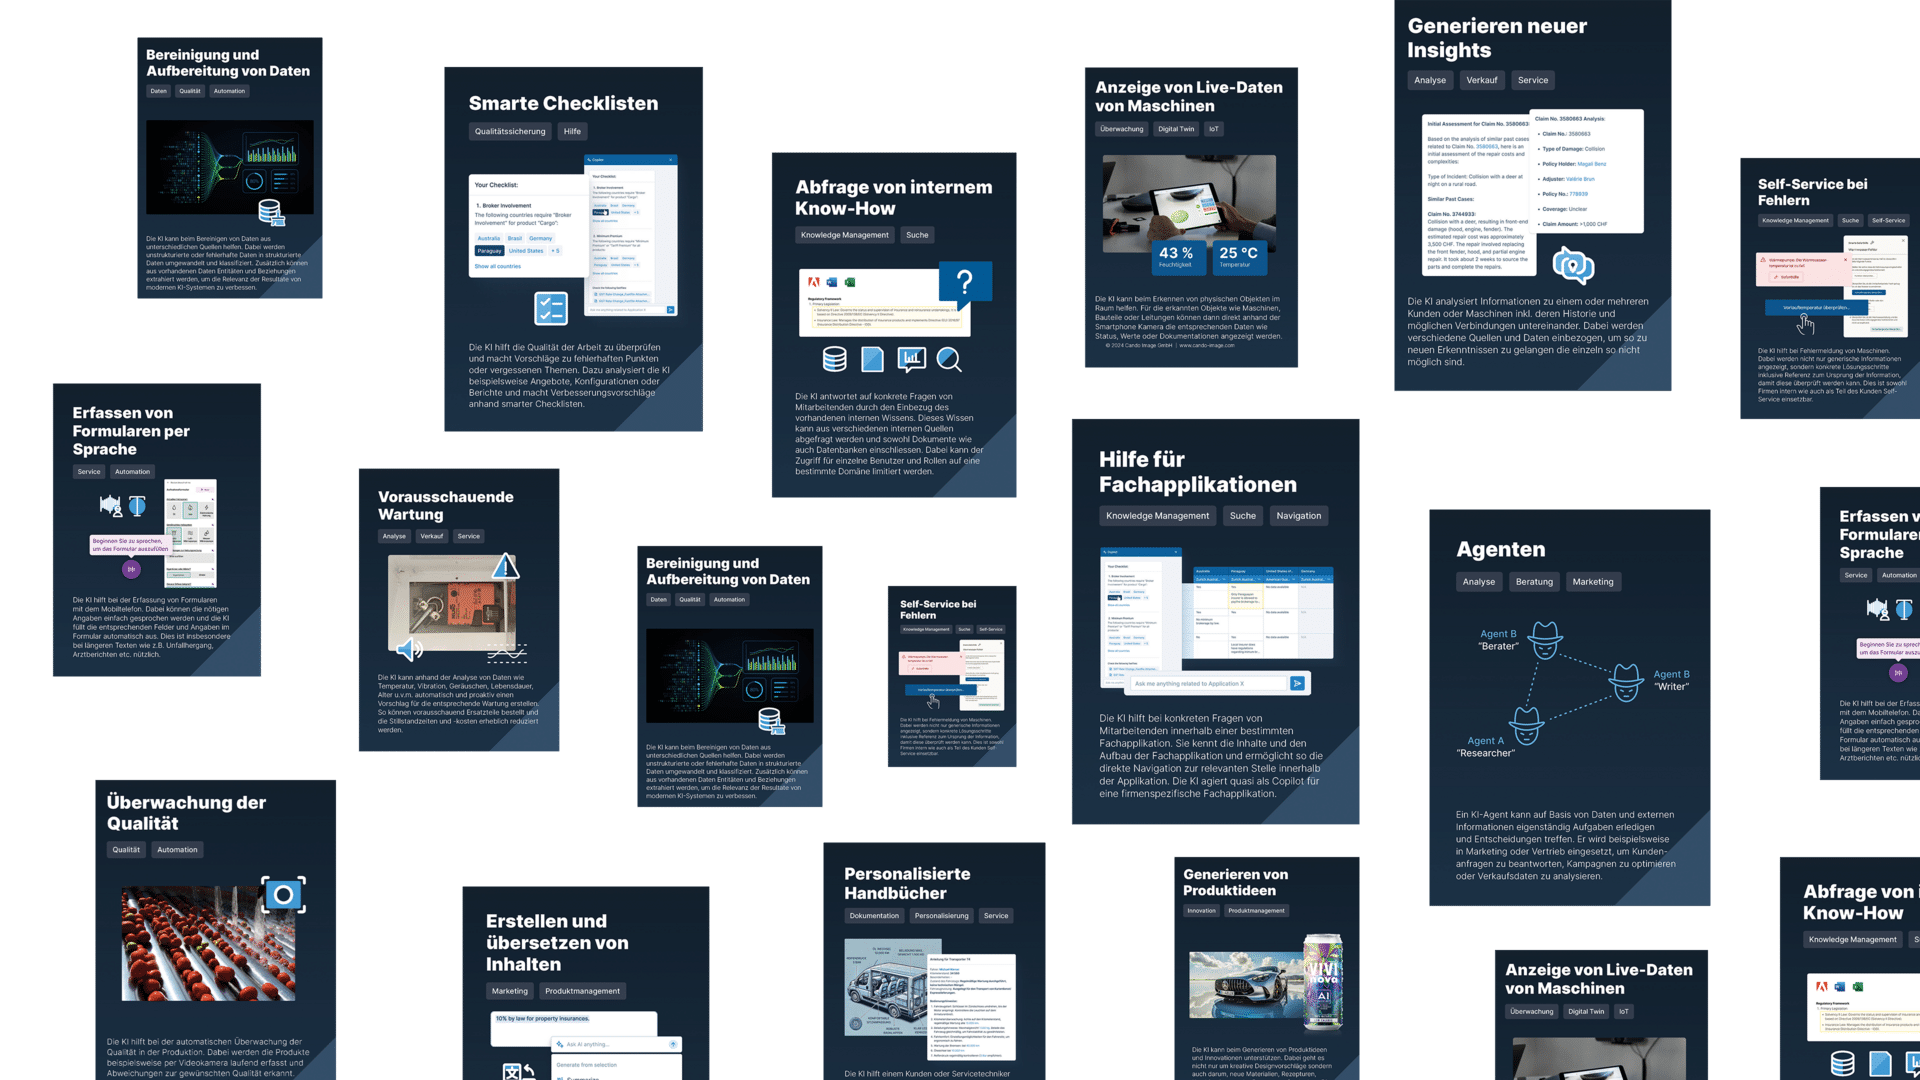Select the Agent A "Researcher" figure
This screenshot has height=1080, width=1920.
coord(1527,724)
